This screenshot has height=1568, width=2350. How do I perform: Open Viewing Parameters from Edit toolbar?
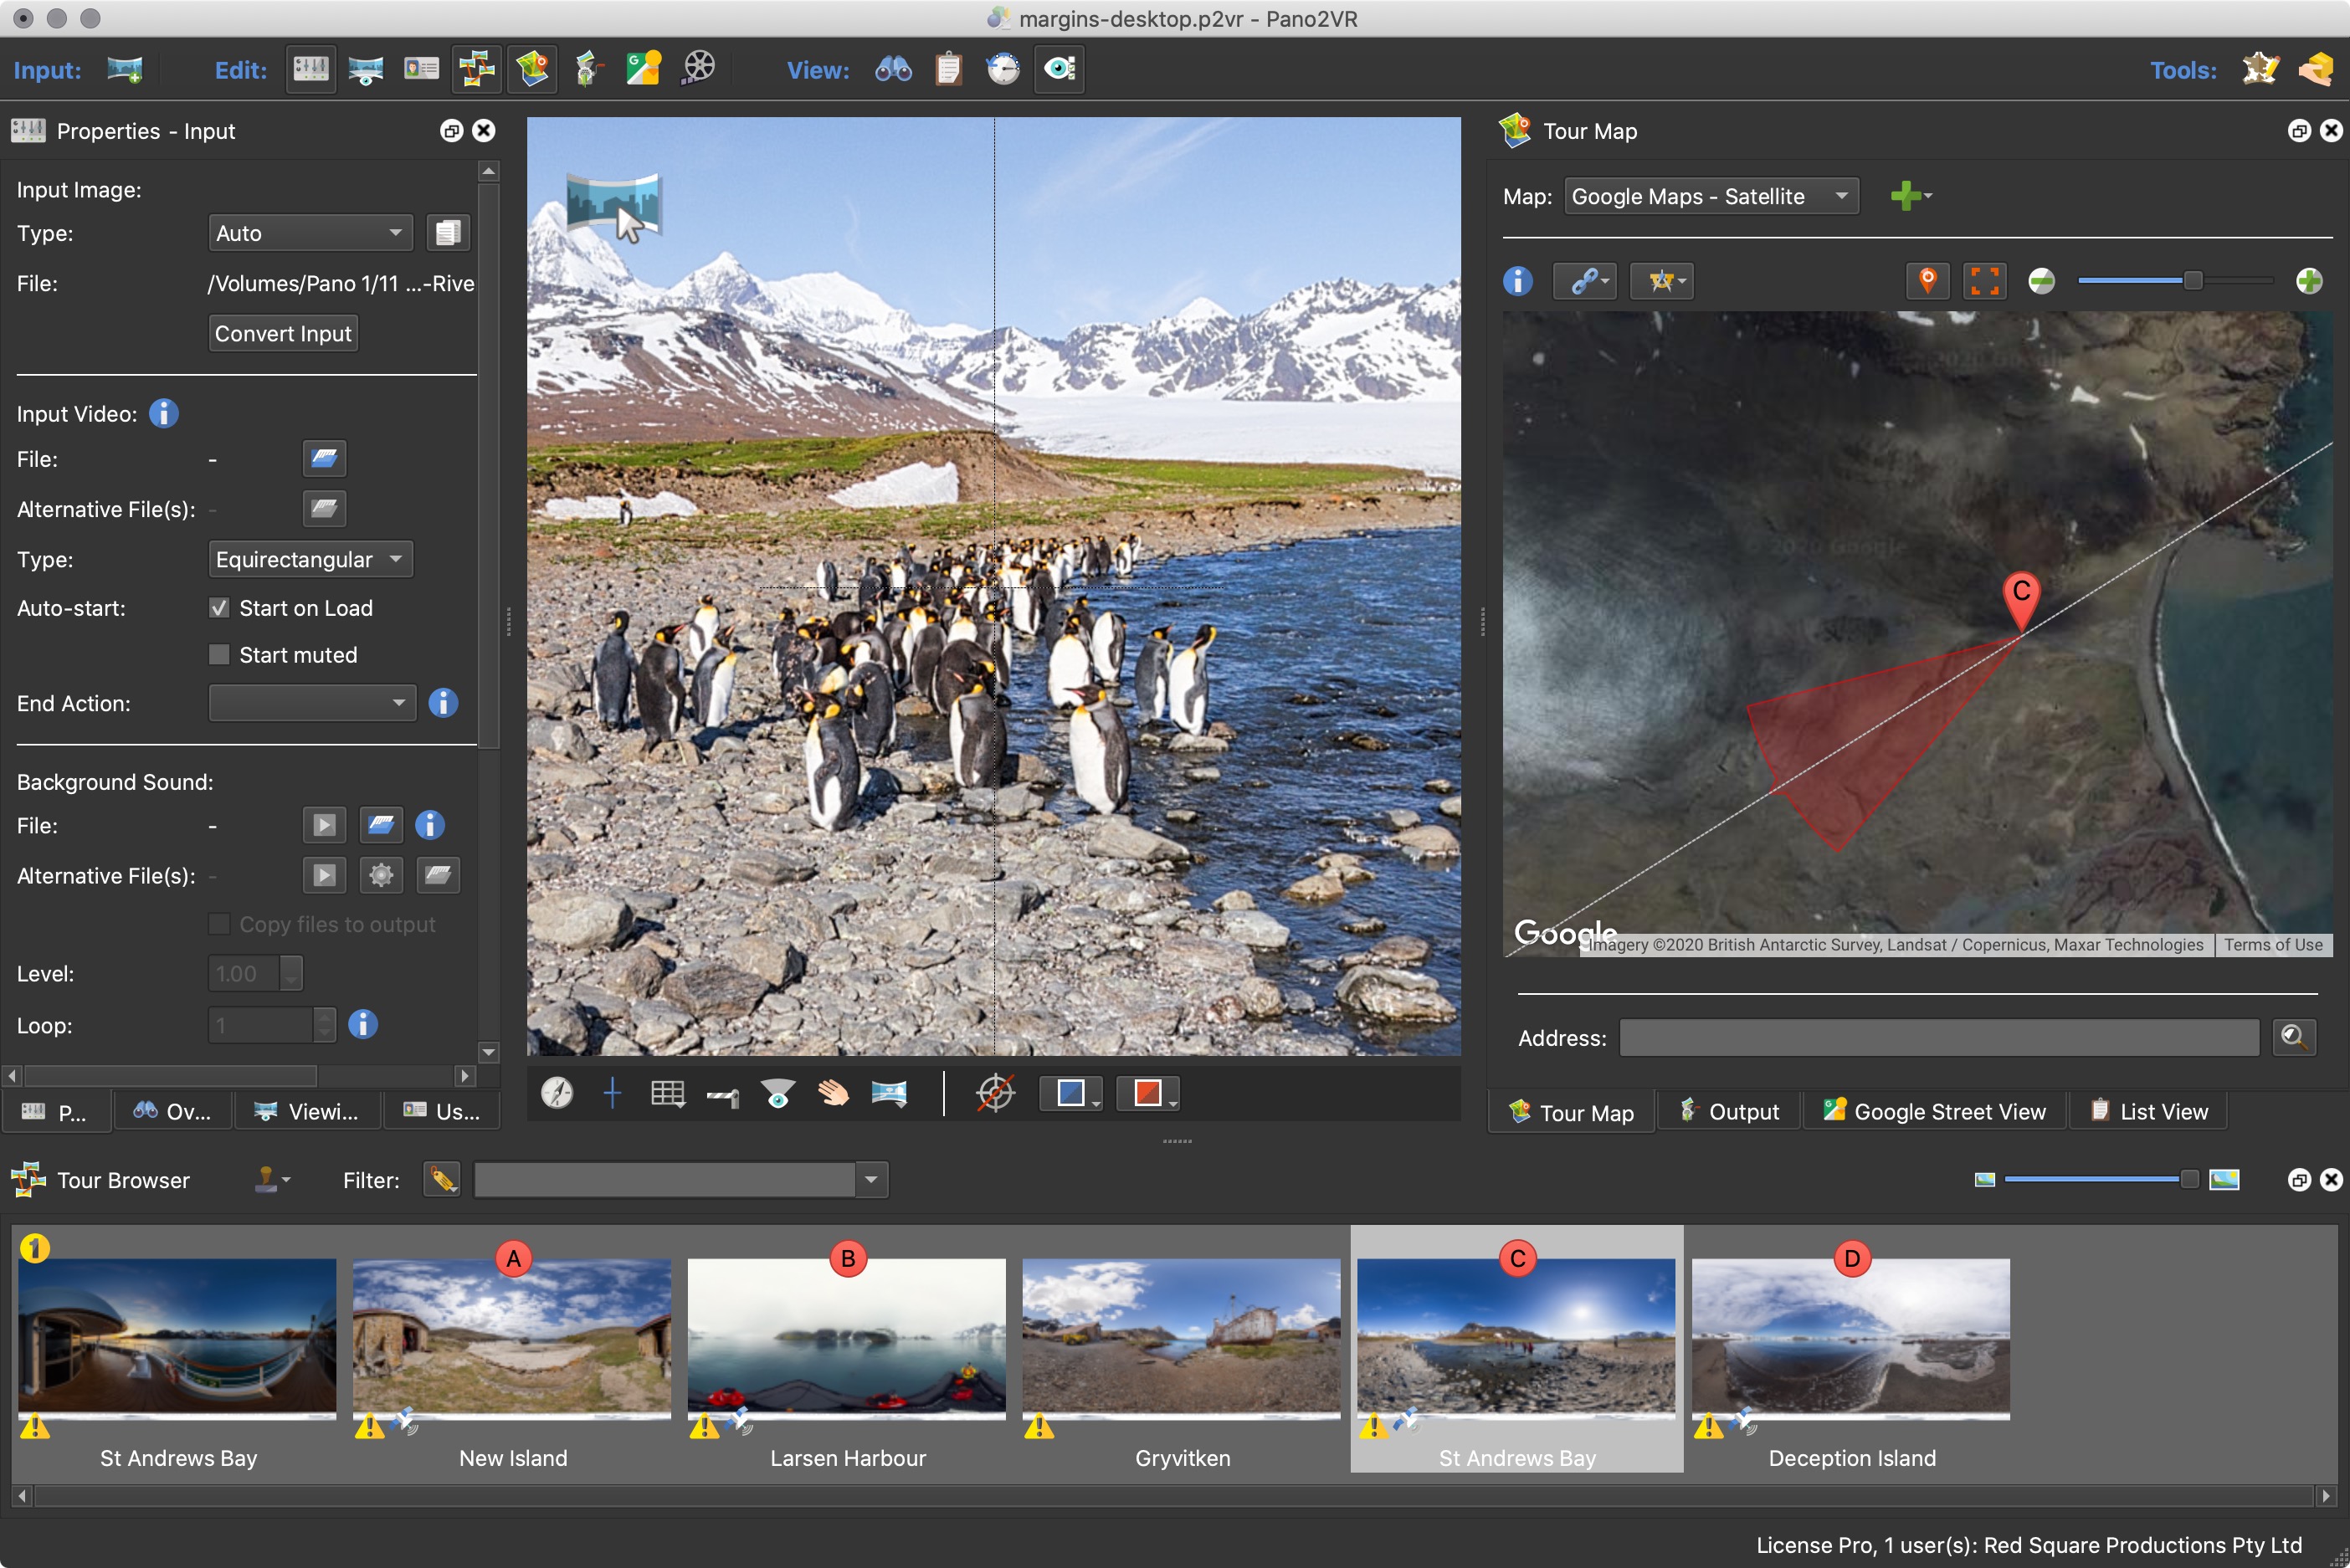[x=366, y=69]
